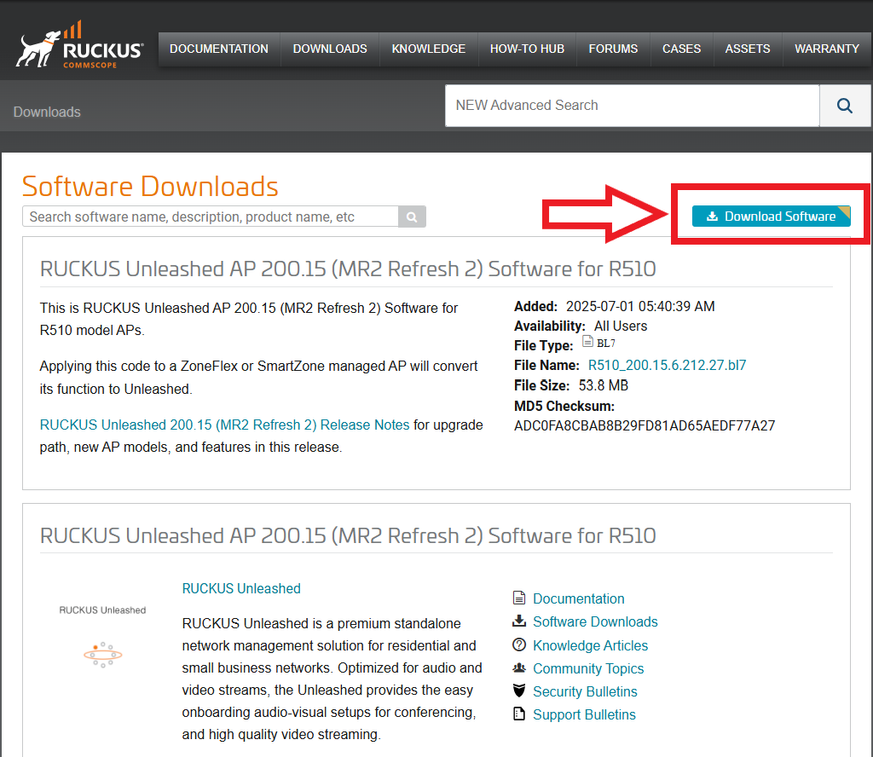Click the Security Bulletins shield icon
This screenshot has height=757, width=873.
[x=519, y=691]
